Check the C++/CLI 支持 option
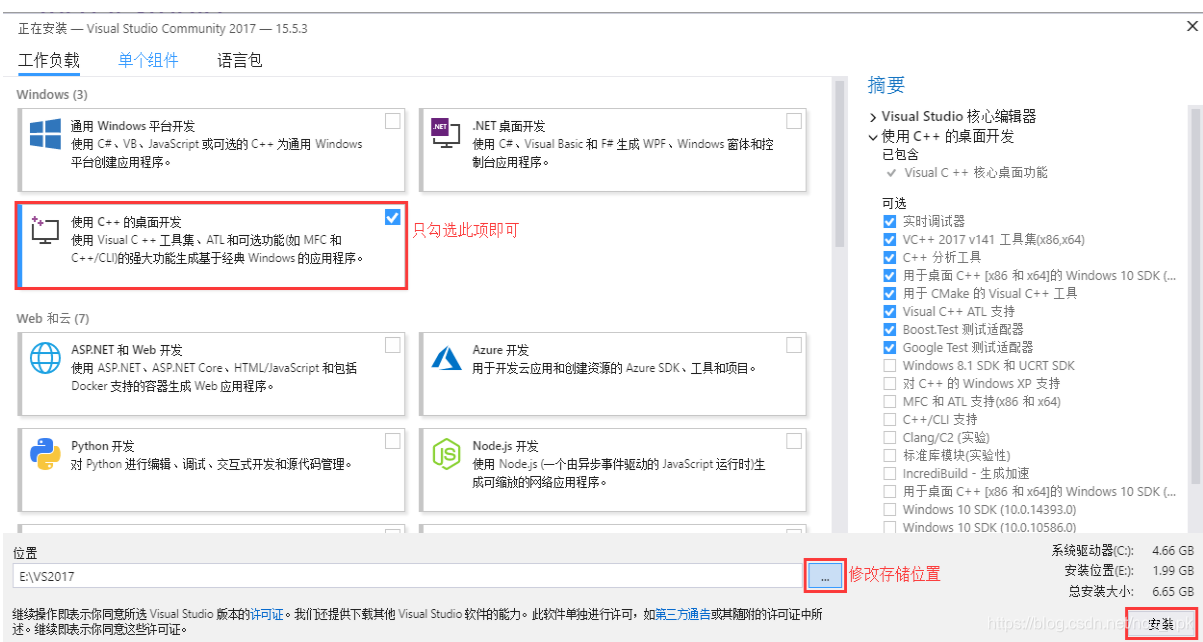The height and width of the screenshot is (642, 1203). 890,419
